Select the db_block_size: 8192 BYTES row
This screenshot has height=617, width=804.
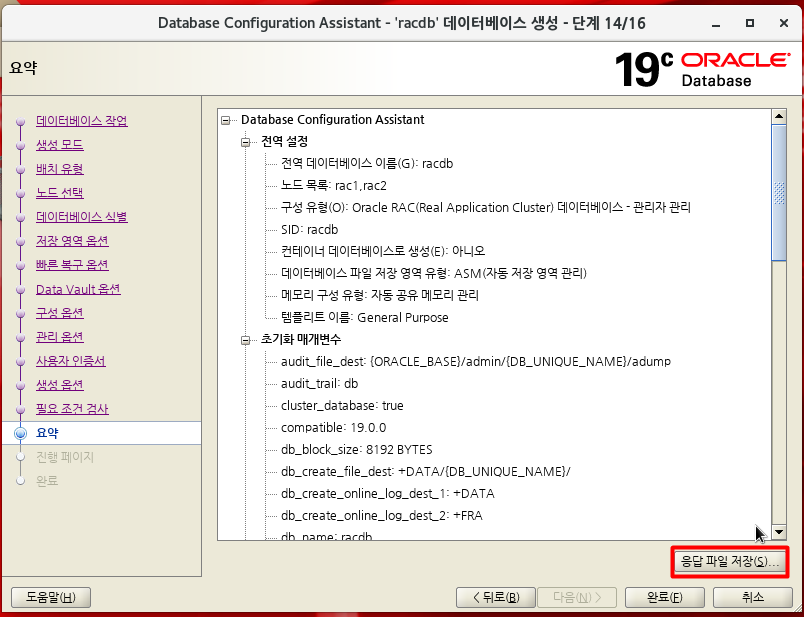[x=357, y=450]
